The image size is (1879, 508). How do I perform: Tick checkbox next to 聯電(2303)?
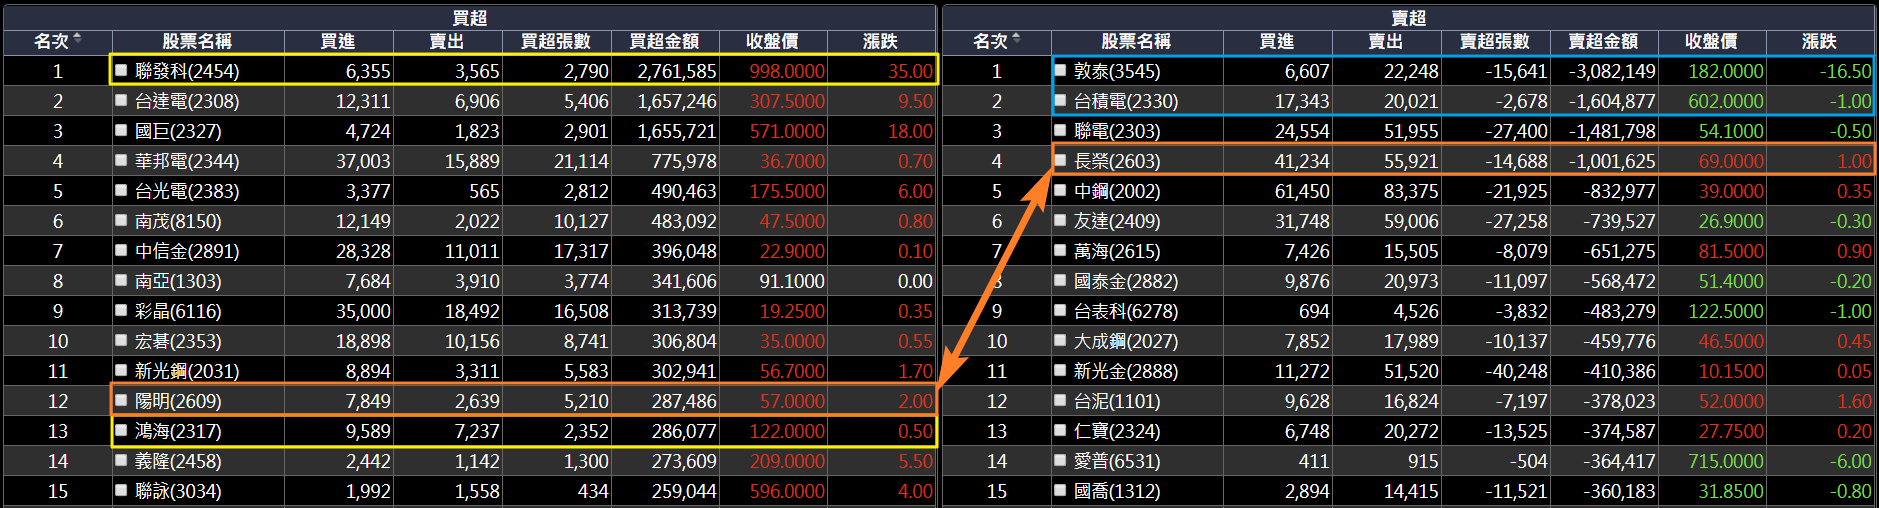[x=1060, y=131]
